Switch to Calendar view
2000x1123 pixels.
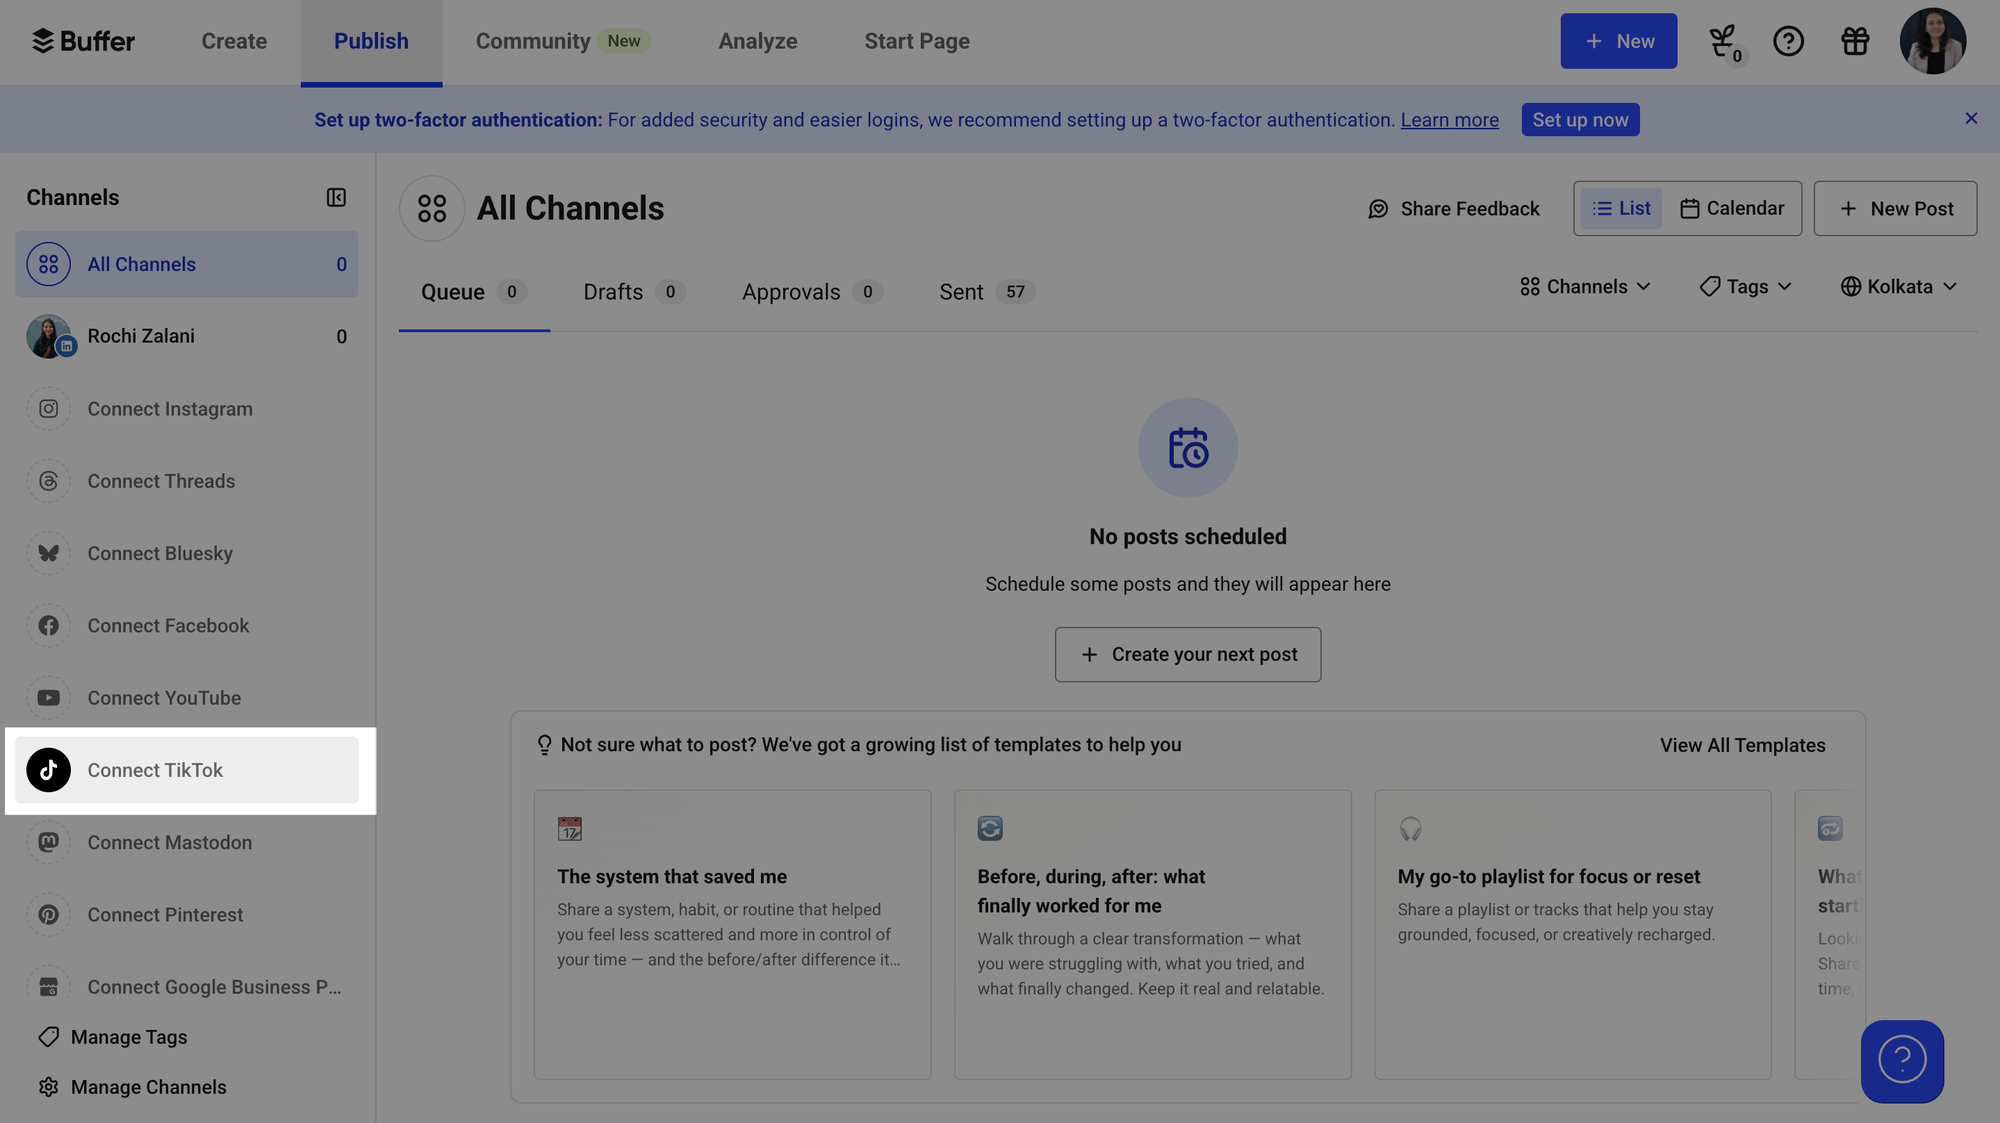pos(1733,208)
